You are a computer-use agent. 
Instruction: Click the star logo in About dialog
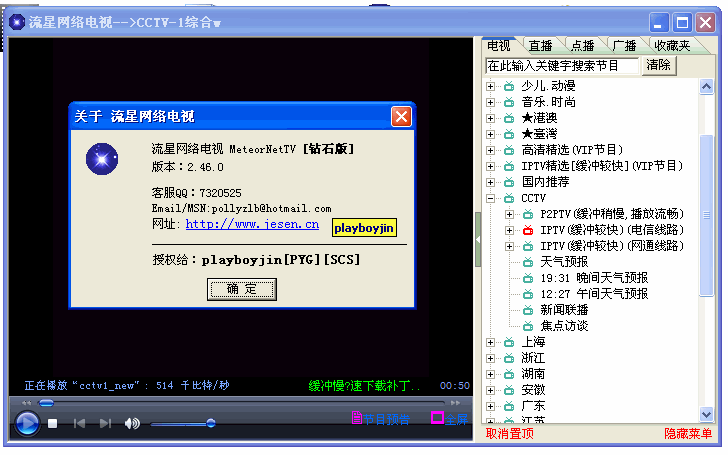102,159
